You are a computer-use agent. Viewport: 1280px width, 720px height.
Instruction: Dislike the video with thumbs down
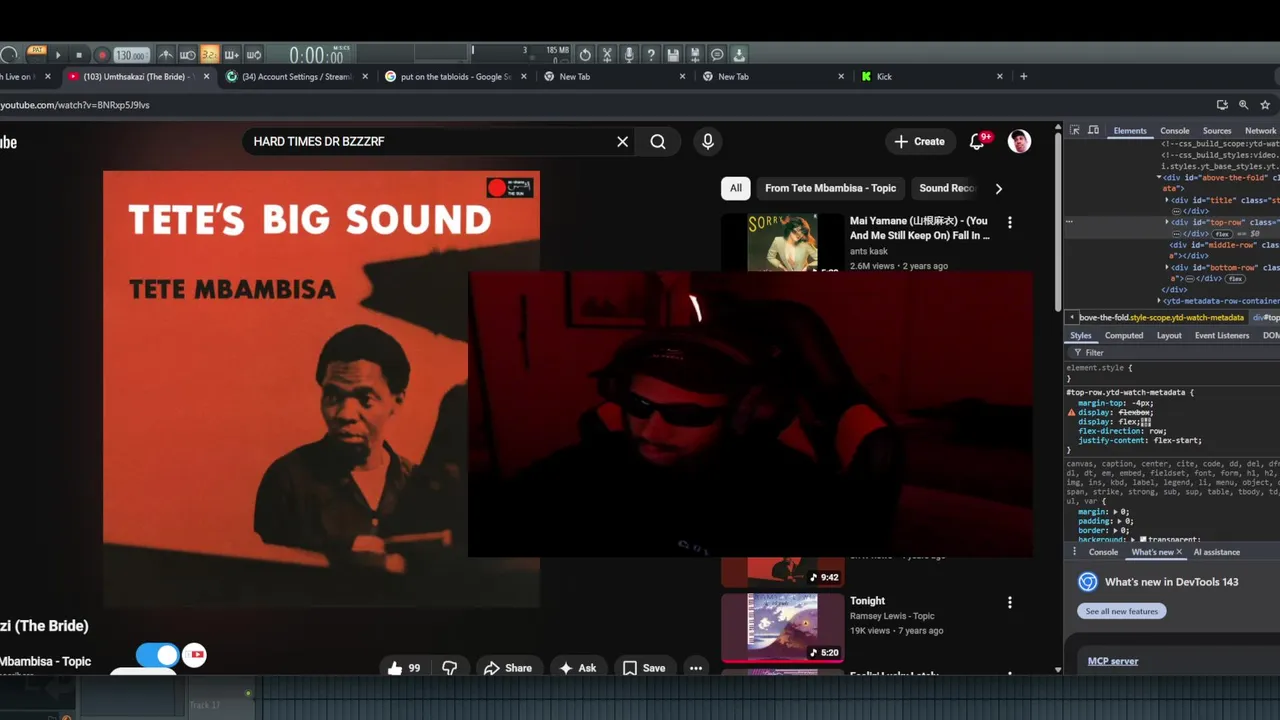click(x=450, y=668)
